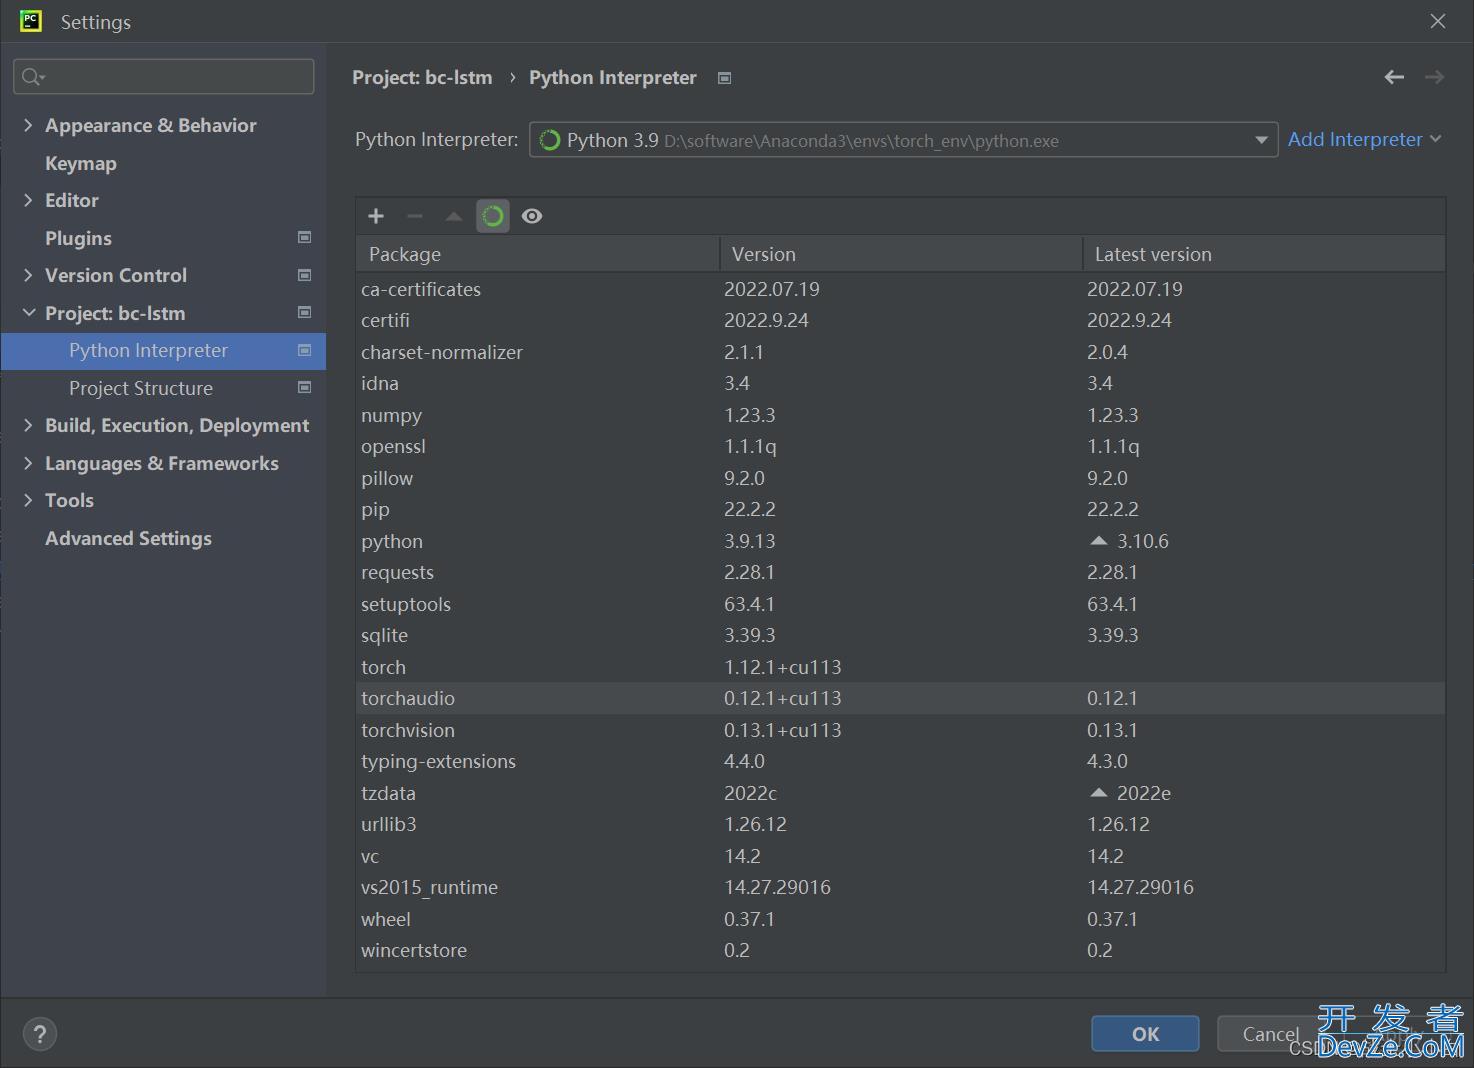
Task: Collapse the Project: bc-lstm section
Action: tap(28, 313)
